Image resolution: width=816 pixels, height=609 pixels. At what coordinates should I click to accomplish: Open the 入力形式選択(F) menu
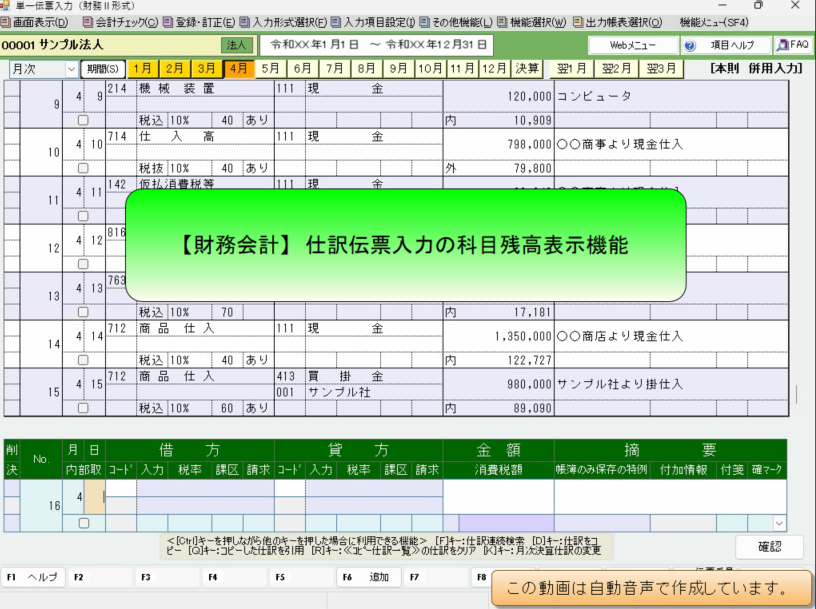coord(284,22)
